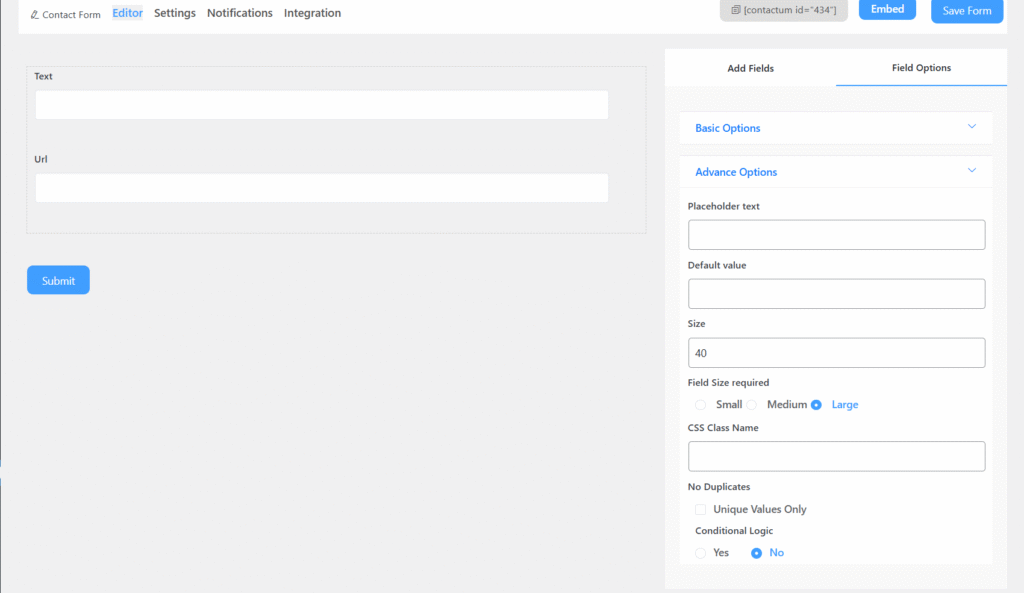The width and height of the screenshot is (1024, 593).
Task: Open the Settings tab
Action: tap(175, 13)
